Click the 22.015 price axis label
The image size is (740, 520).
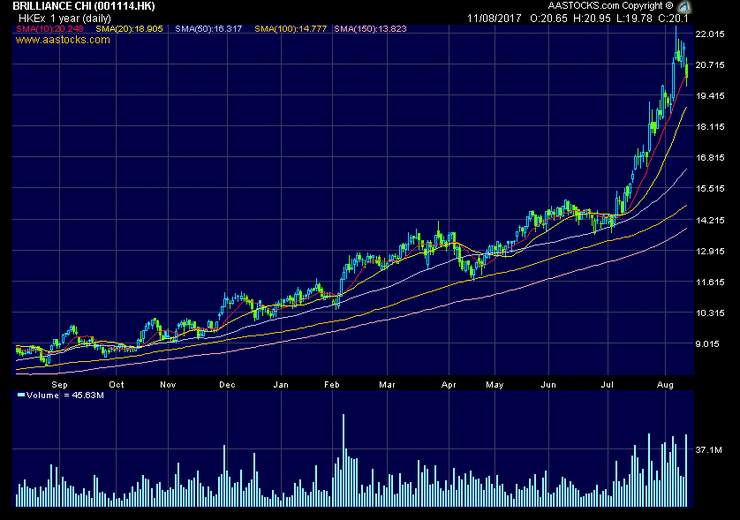[710, 34]
